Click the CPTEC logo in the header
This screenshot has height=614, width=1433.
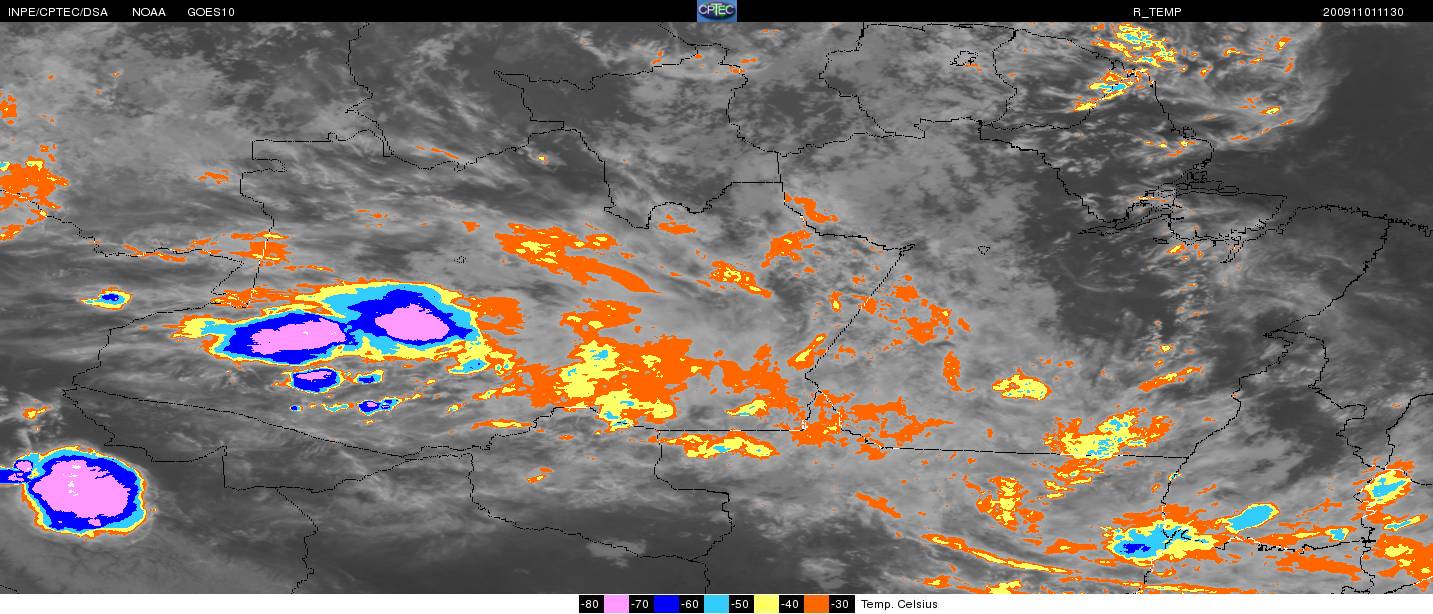point(716,11)
